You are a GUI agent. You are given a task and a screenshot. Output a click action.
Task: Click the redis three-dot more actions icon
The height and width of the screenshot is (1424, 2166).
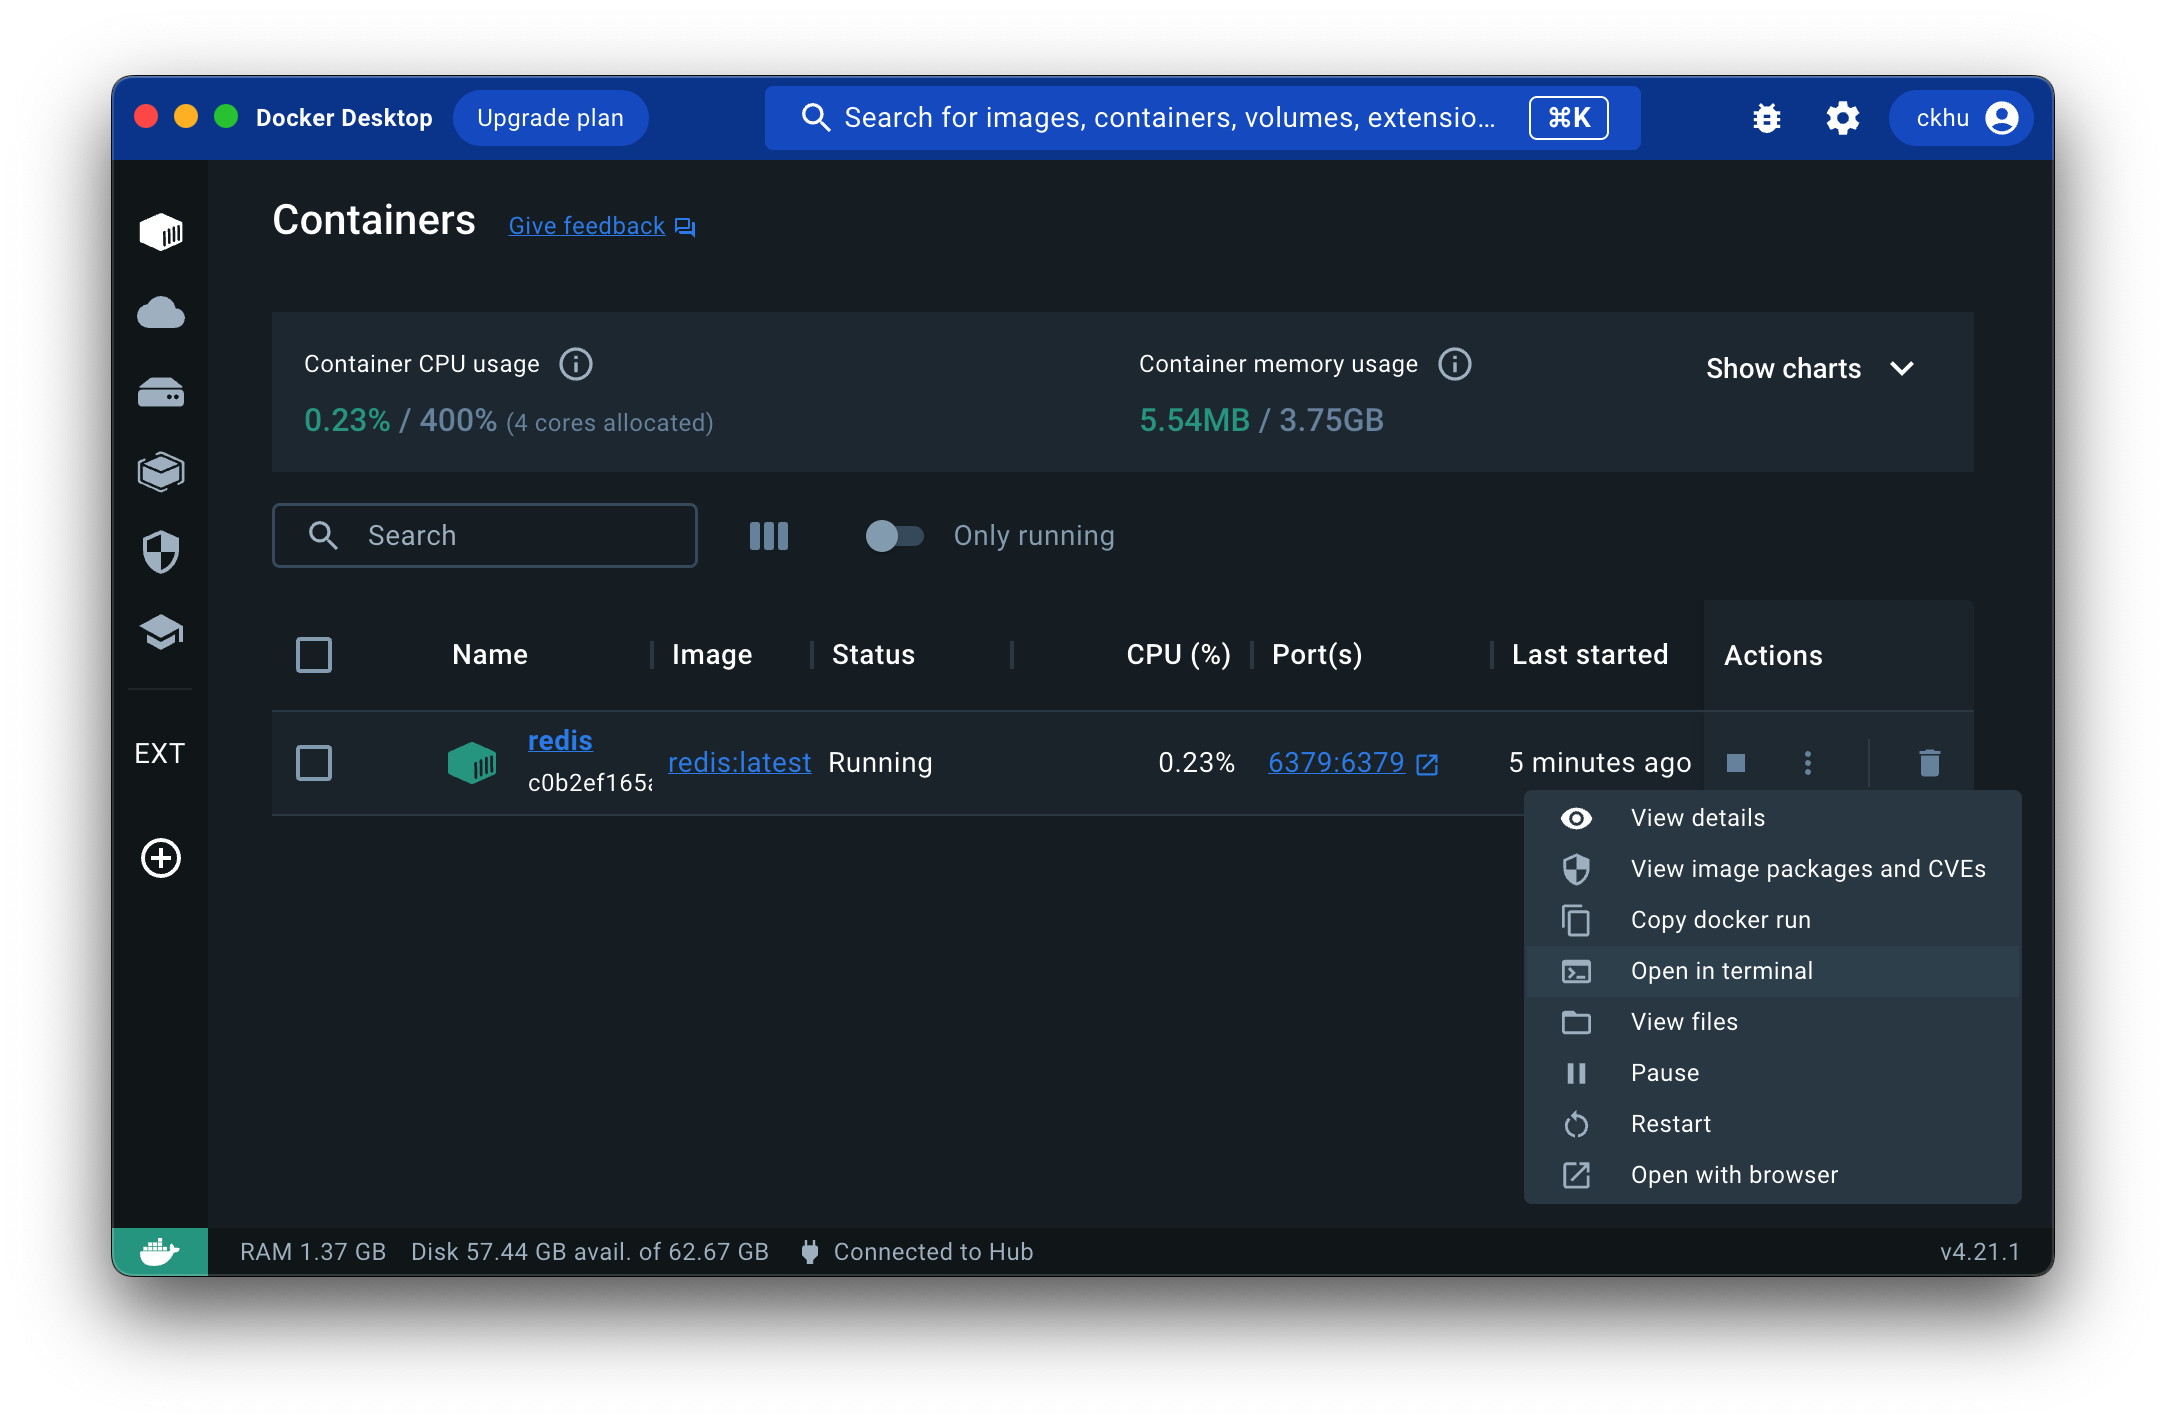[x=1807, y=763]
